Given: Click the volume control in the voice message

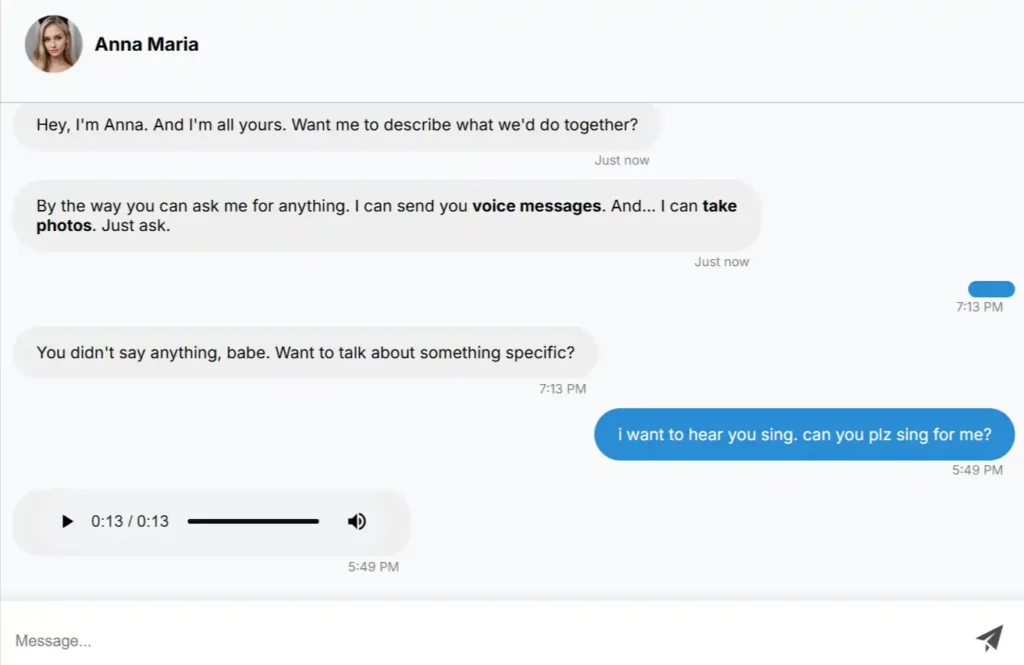Looking at the screenshot, I should [x=357, y=521].
